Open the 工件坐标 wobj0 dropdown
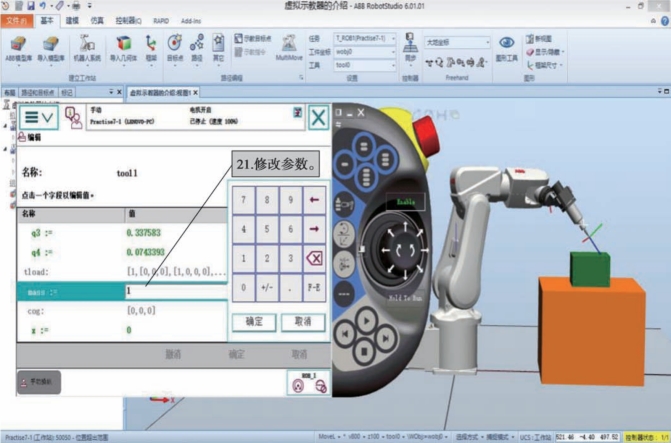This screenshot has width=671, height=443. 365,52
